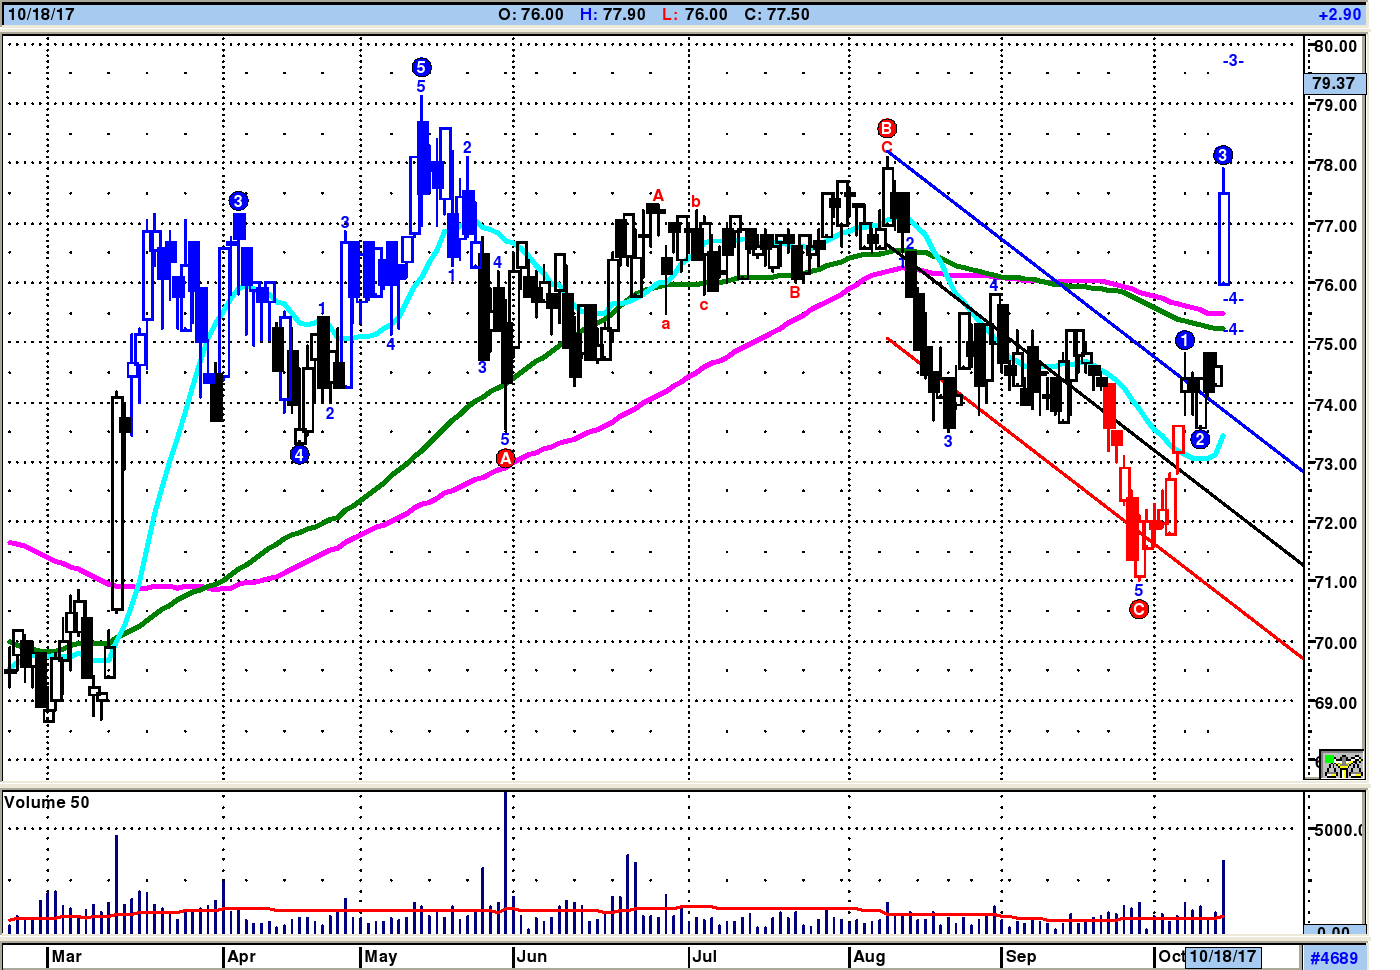This screenshot has width=1400, height=970.
Task: Click the balance scale icon at chart corner
Action: tap(1341, 765)
